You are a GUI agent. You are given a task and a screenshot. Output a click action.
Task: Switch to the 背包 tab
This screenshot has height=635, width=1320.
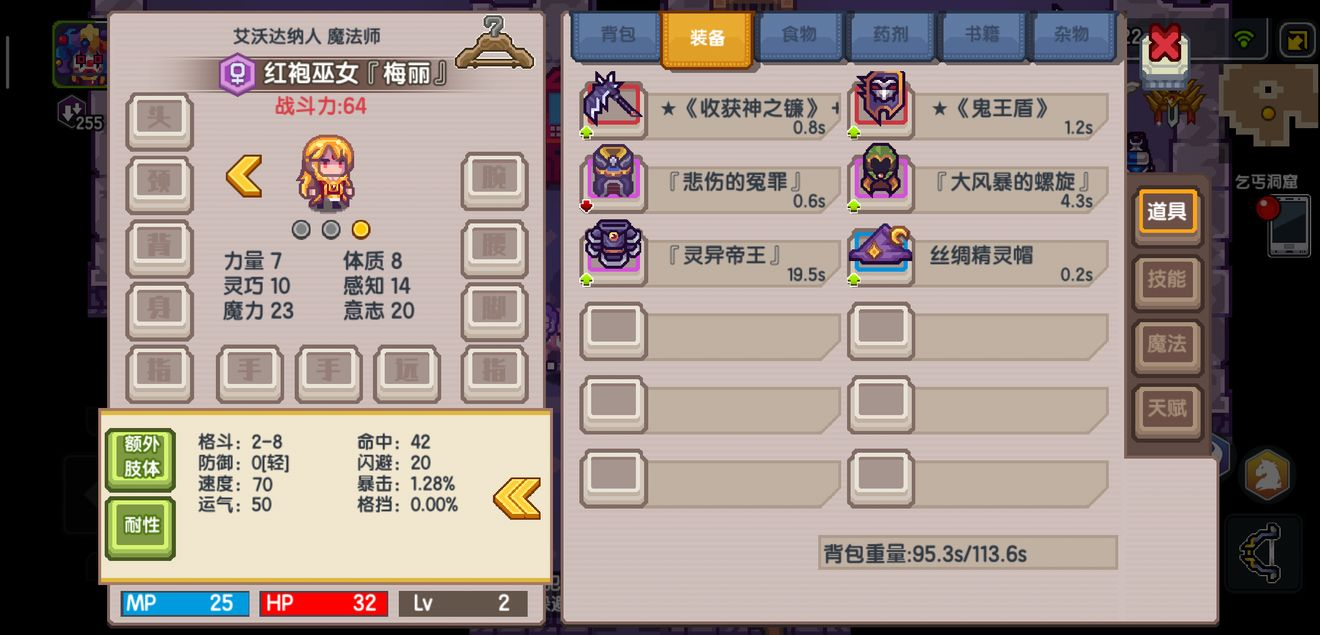617,37
